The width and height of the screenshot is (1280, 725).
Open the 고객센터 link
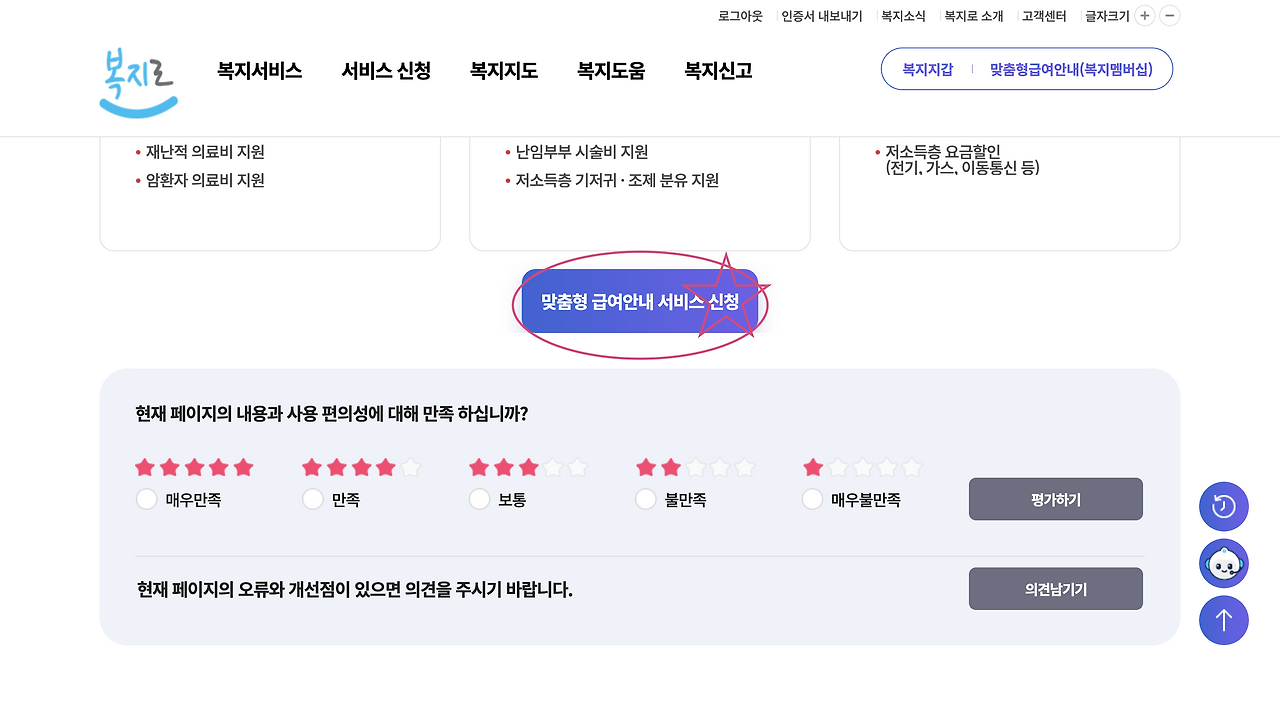point(1042,15)
